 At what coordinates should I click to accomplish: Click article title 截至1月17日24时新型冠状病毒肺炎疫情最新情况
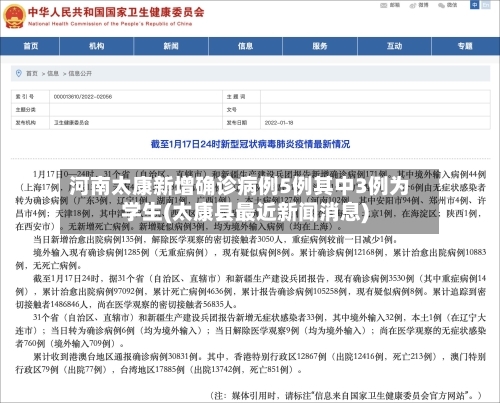pos(250,144)
